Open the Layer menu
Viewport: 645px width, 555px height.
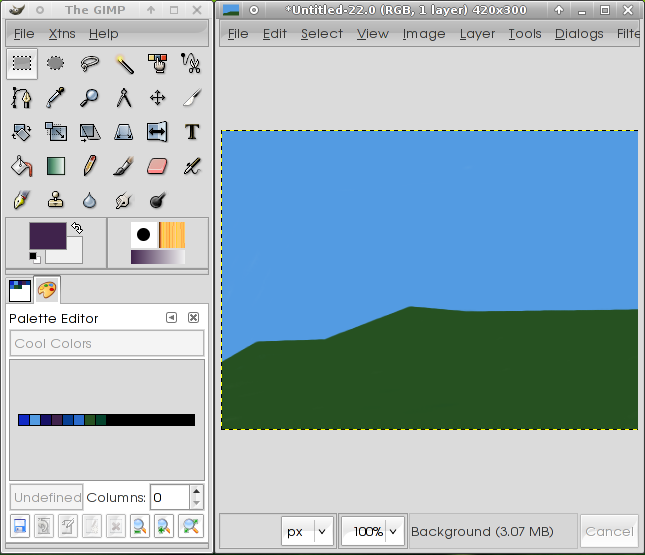point(477,34)
